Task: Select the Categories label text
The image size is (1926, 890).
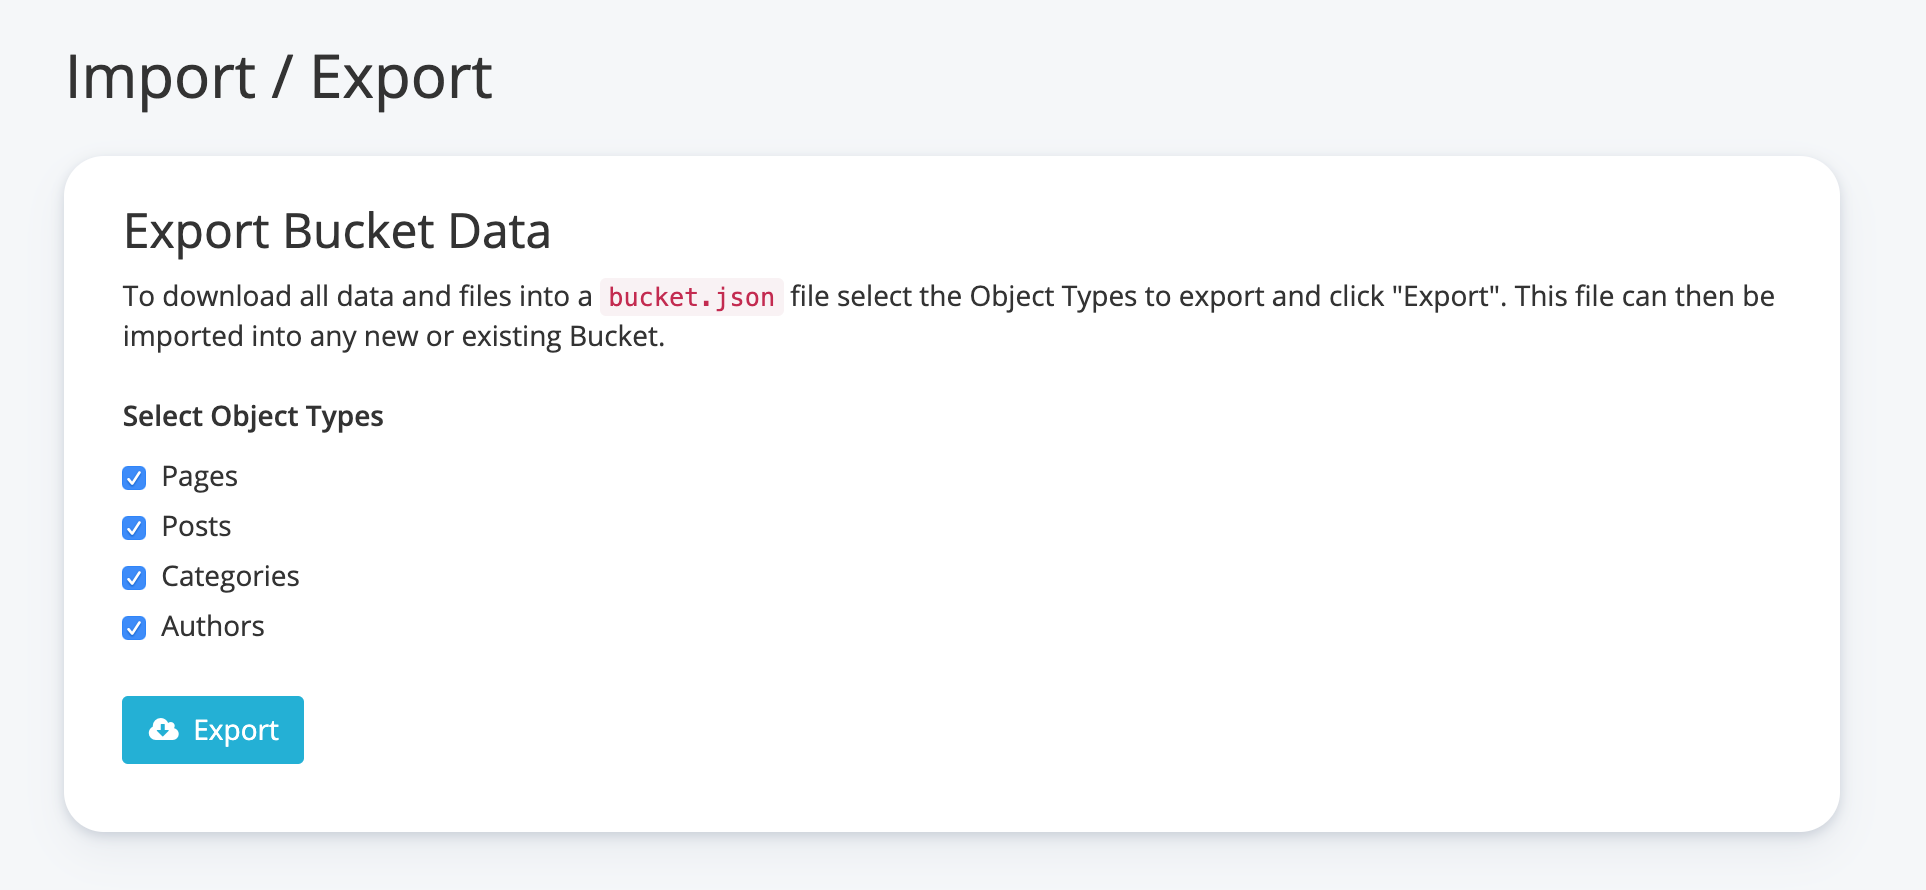Action: coord(230,577)
